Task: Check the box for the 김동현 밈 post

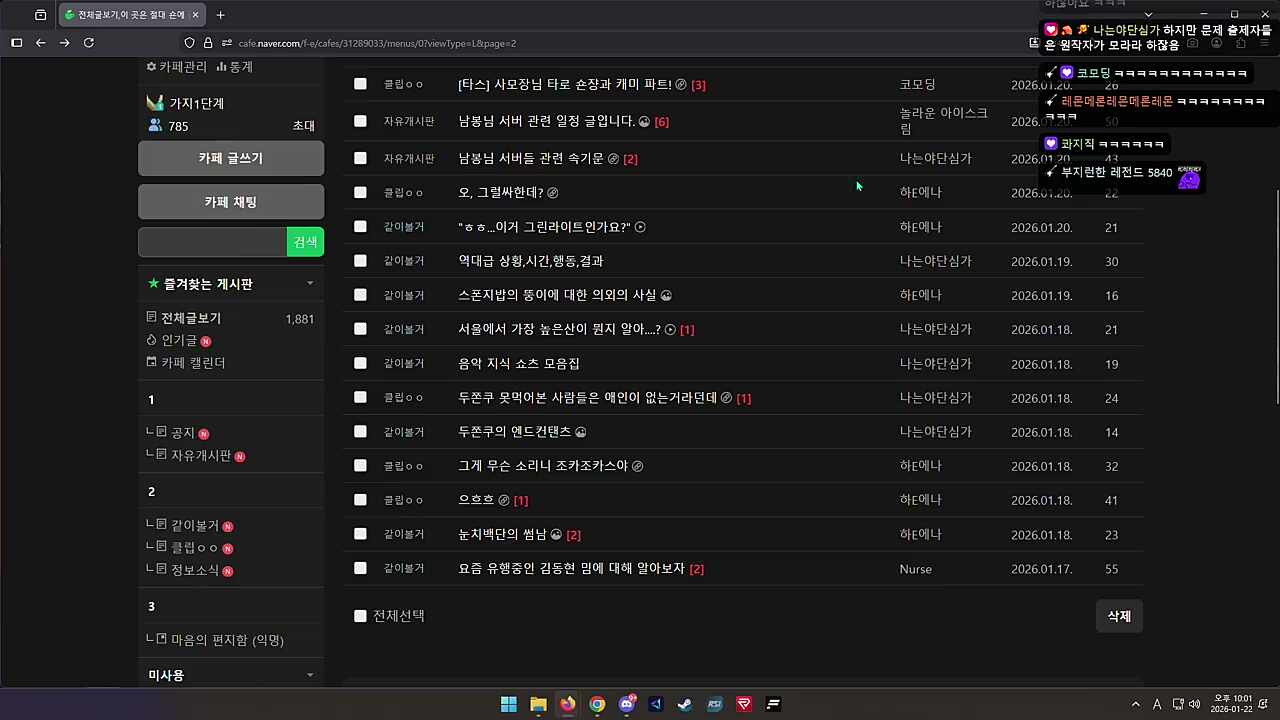Action: [x=360, y=568]
